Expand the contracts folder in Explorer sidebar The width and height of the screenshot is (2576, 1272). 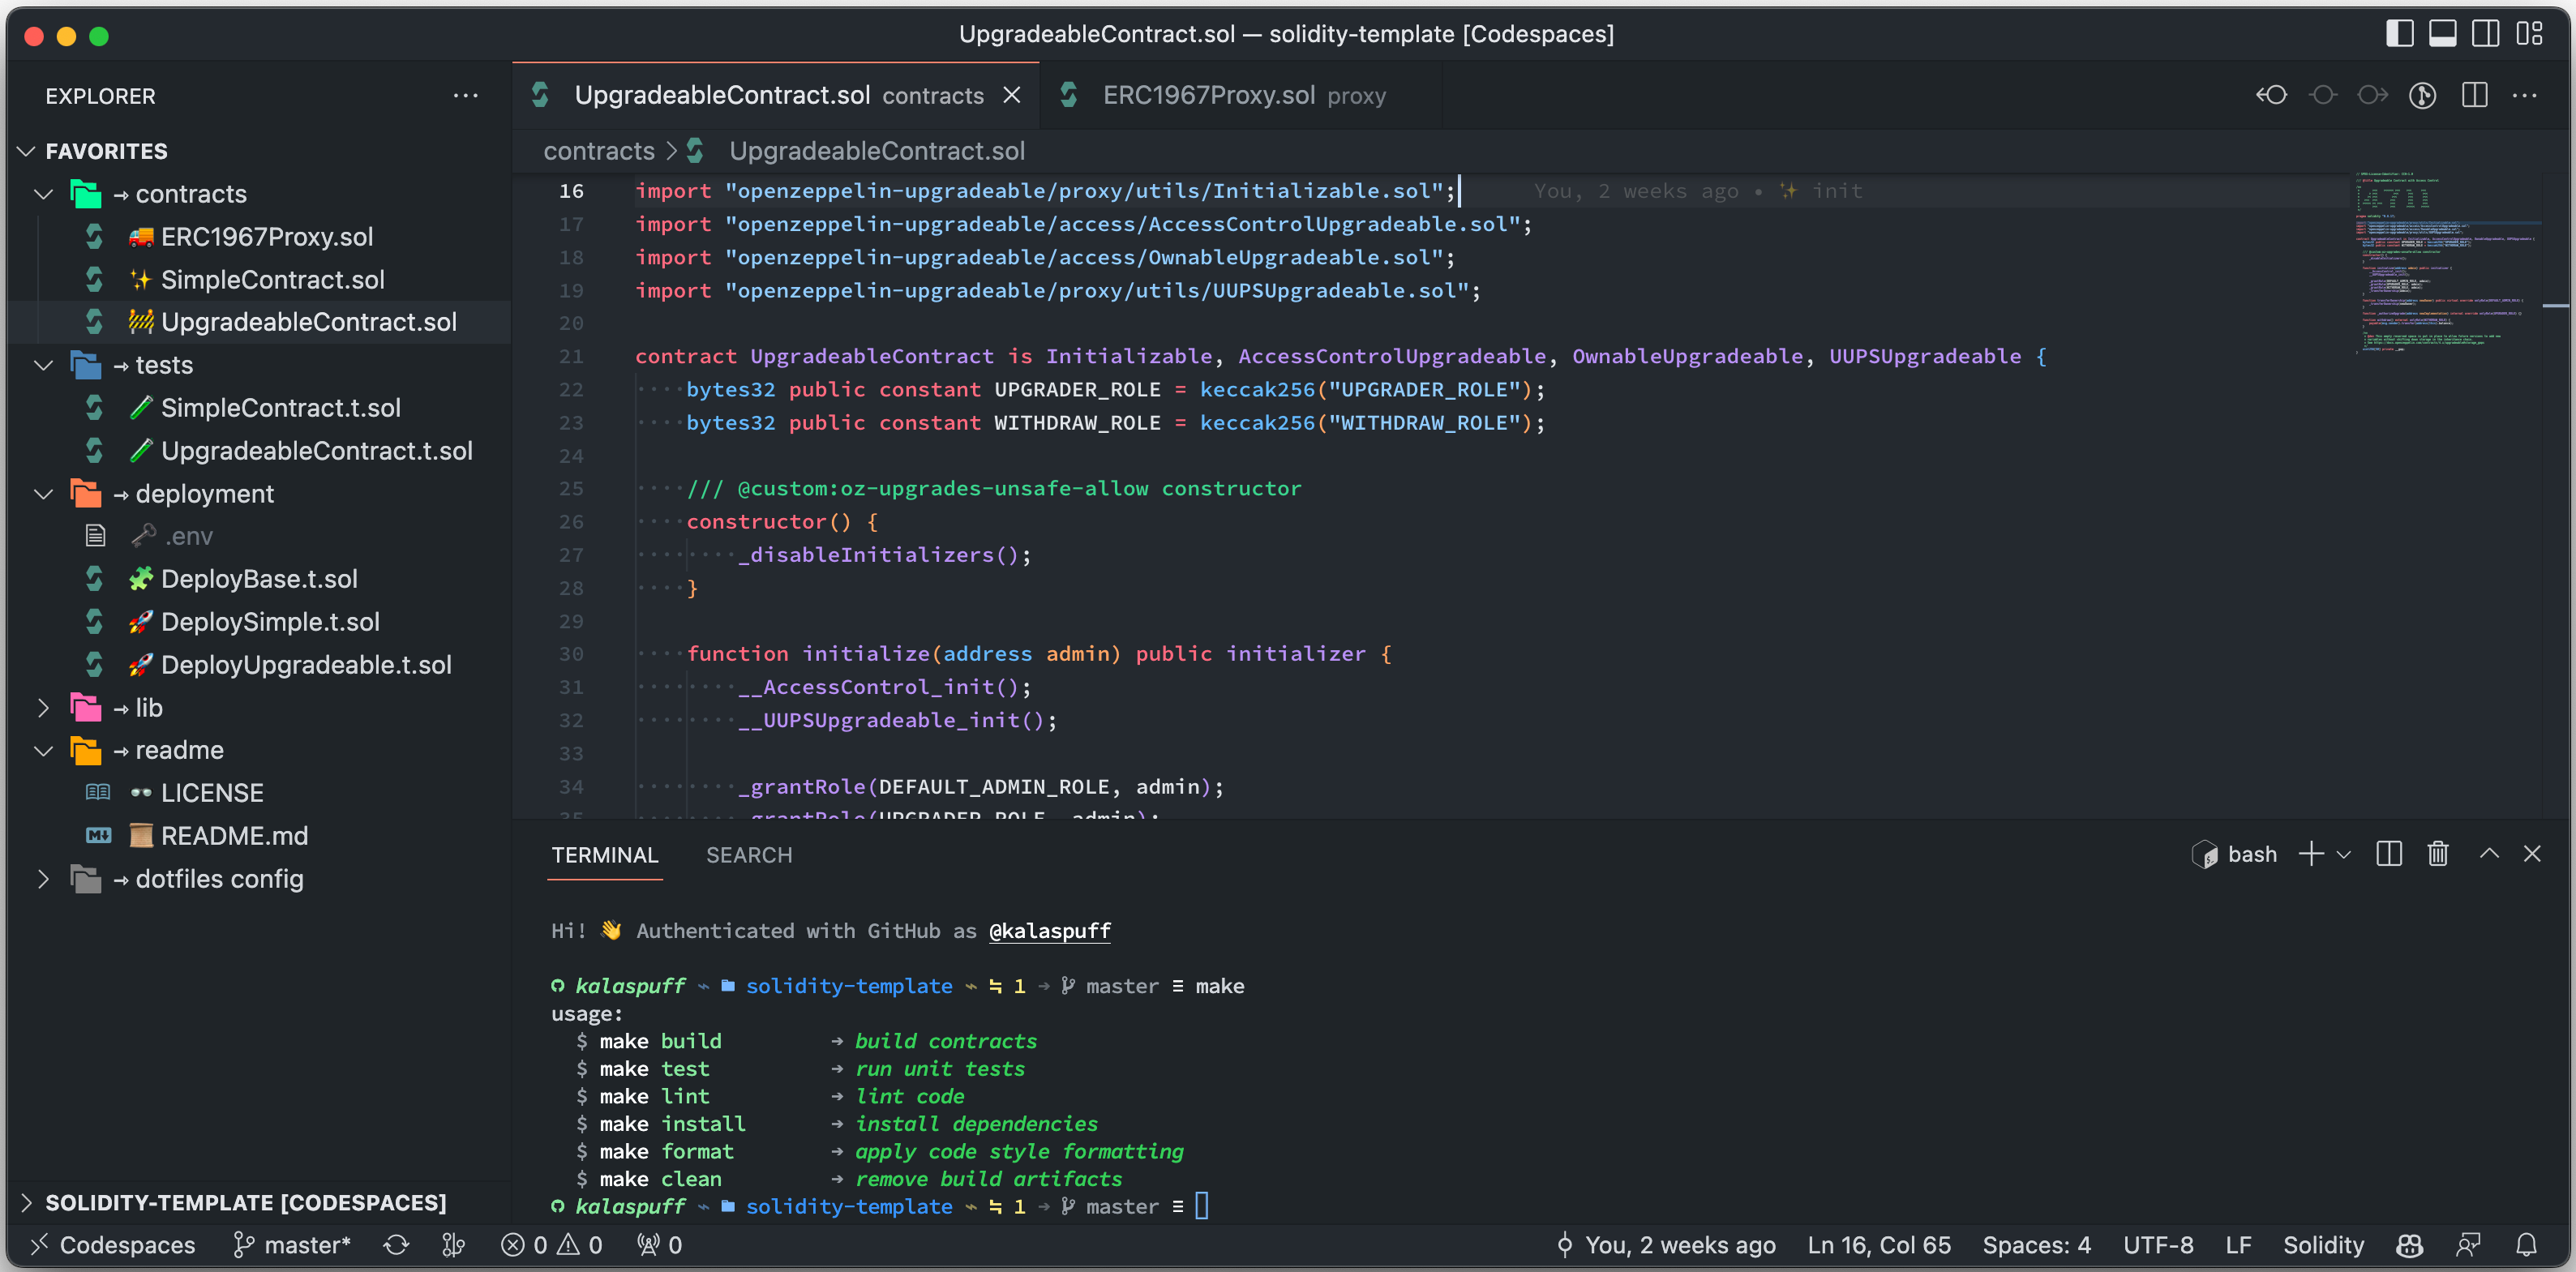pos(46,192)
